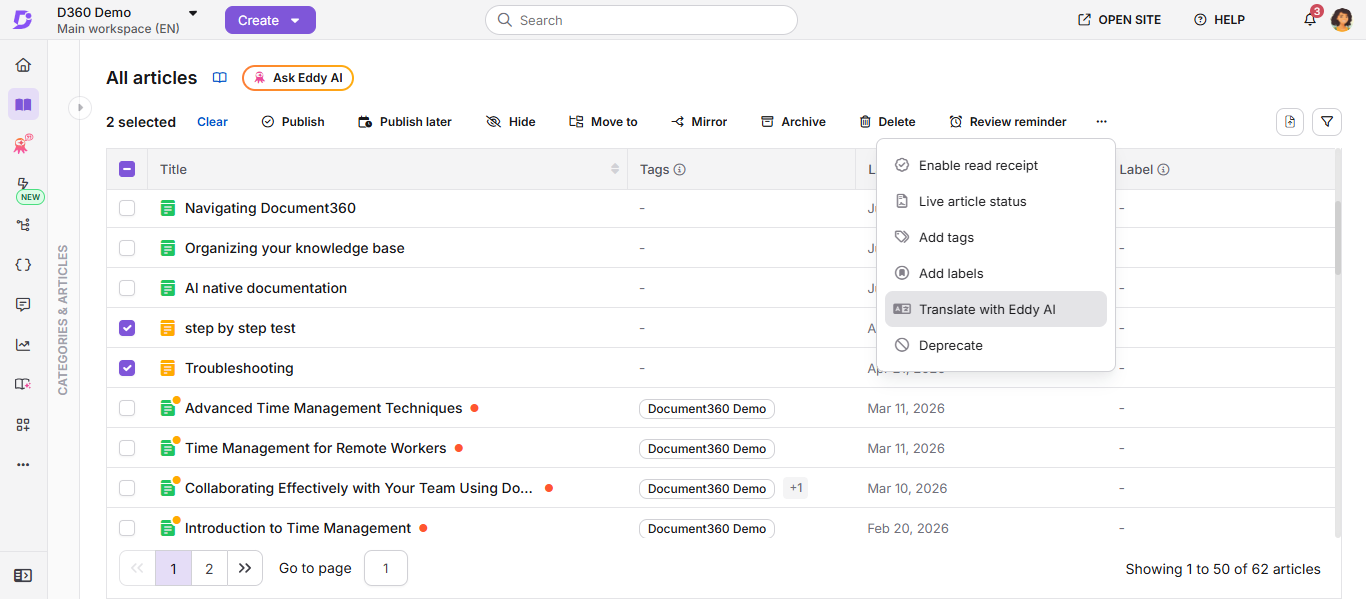Open the knowledge base site icon in sidebar
1366x599 pixels.
click(23, 384)
